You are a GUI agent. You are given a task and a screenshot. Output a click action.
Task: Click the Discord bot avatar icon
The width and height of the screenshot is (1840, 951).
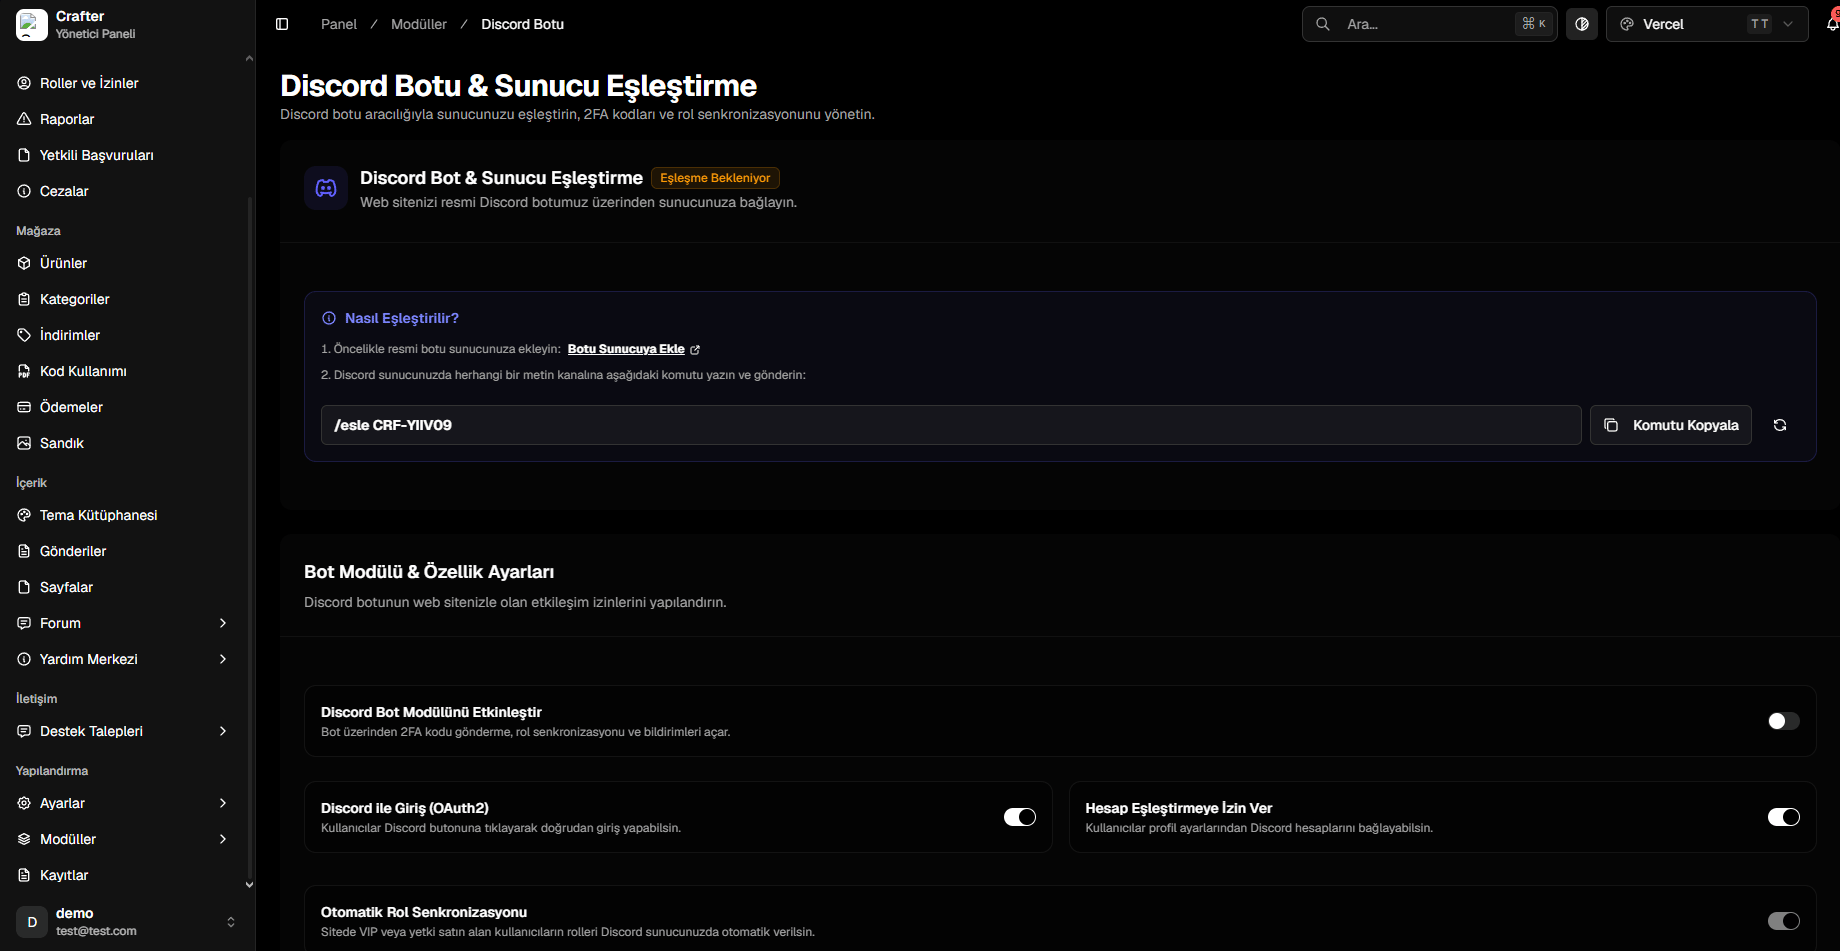[x=326, y=188]
